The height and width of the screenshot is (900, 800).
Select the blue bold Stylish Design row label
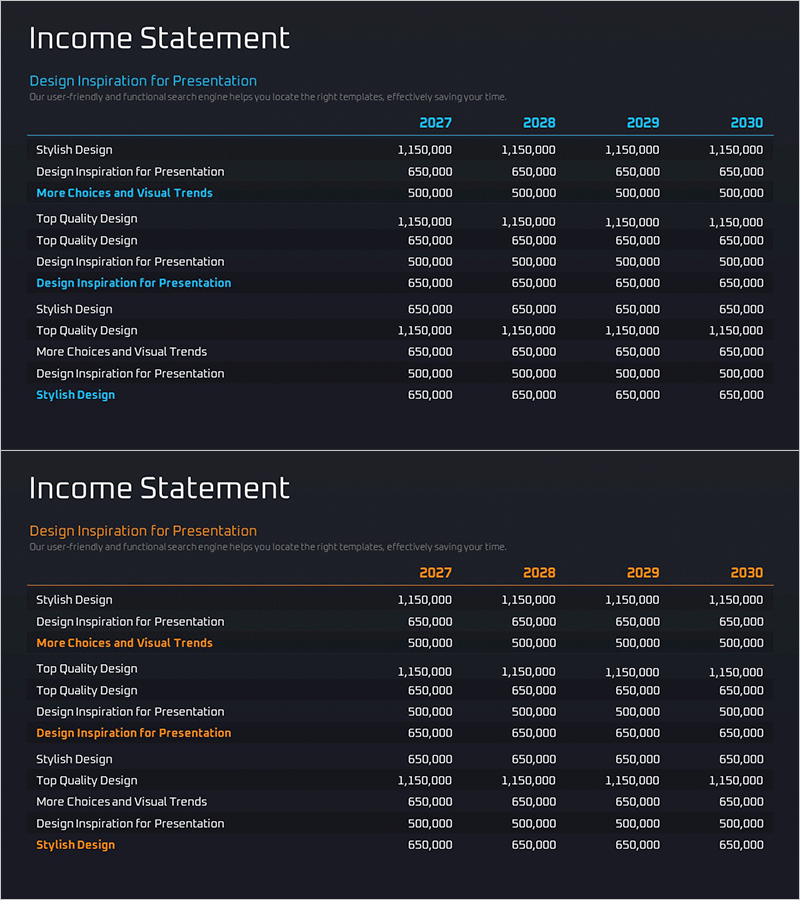75,395
